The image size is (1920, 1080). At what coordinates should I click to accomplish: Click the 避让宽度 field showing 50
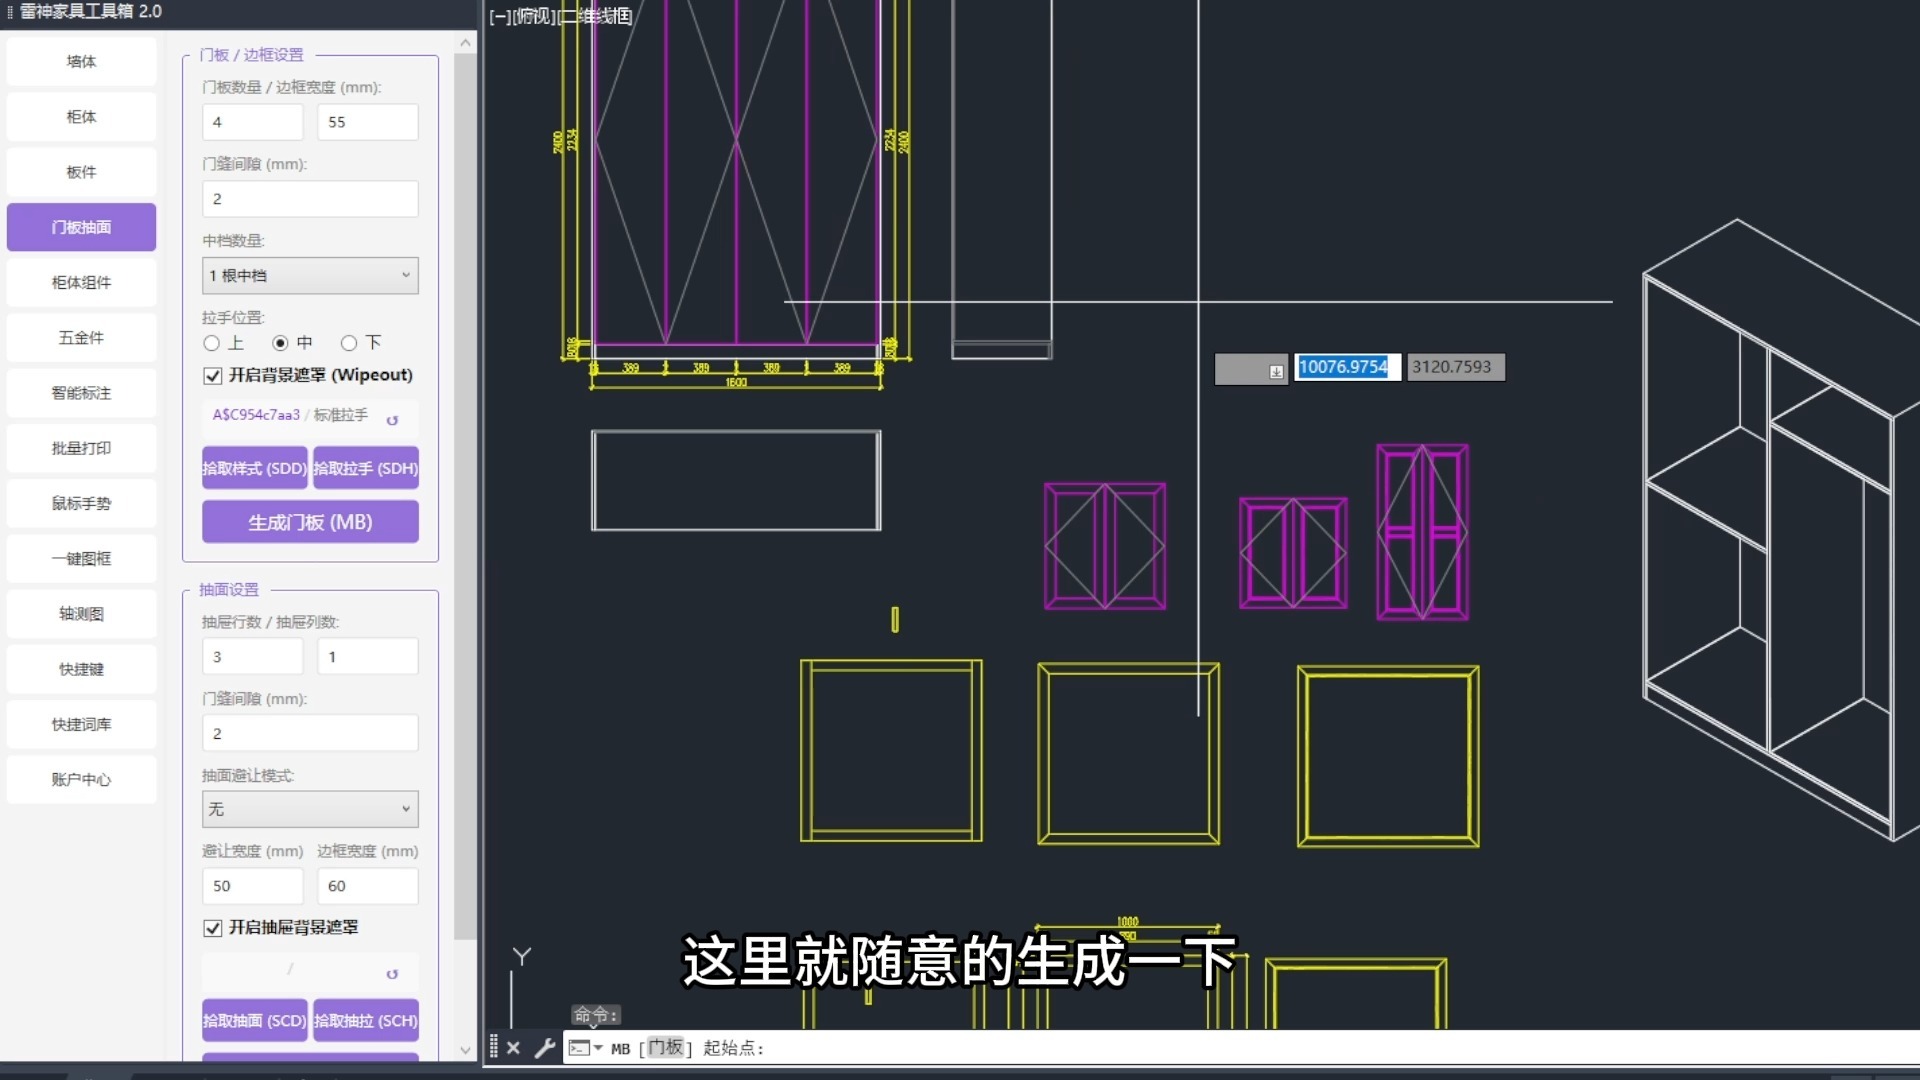pyautogui.click(x=253, y=886)
